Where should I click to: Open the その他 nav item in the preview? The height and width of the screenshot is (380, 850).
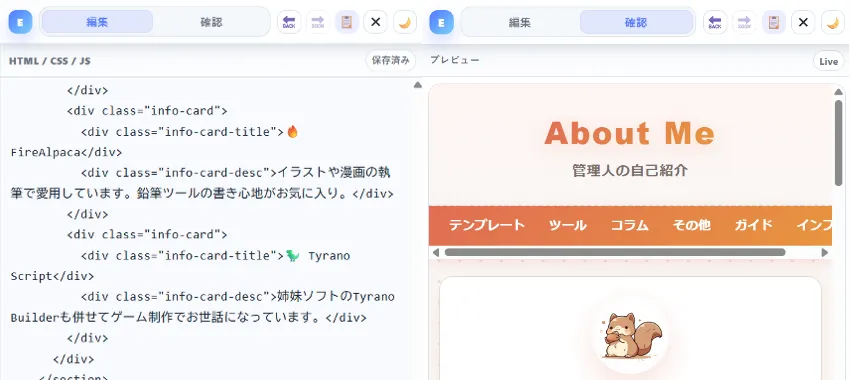pos(691,225)
